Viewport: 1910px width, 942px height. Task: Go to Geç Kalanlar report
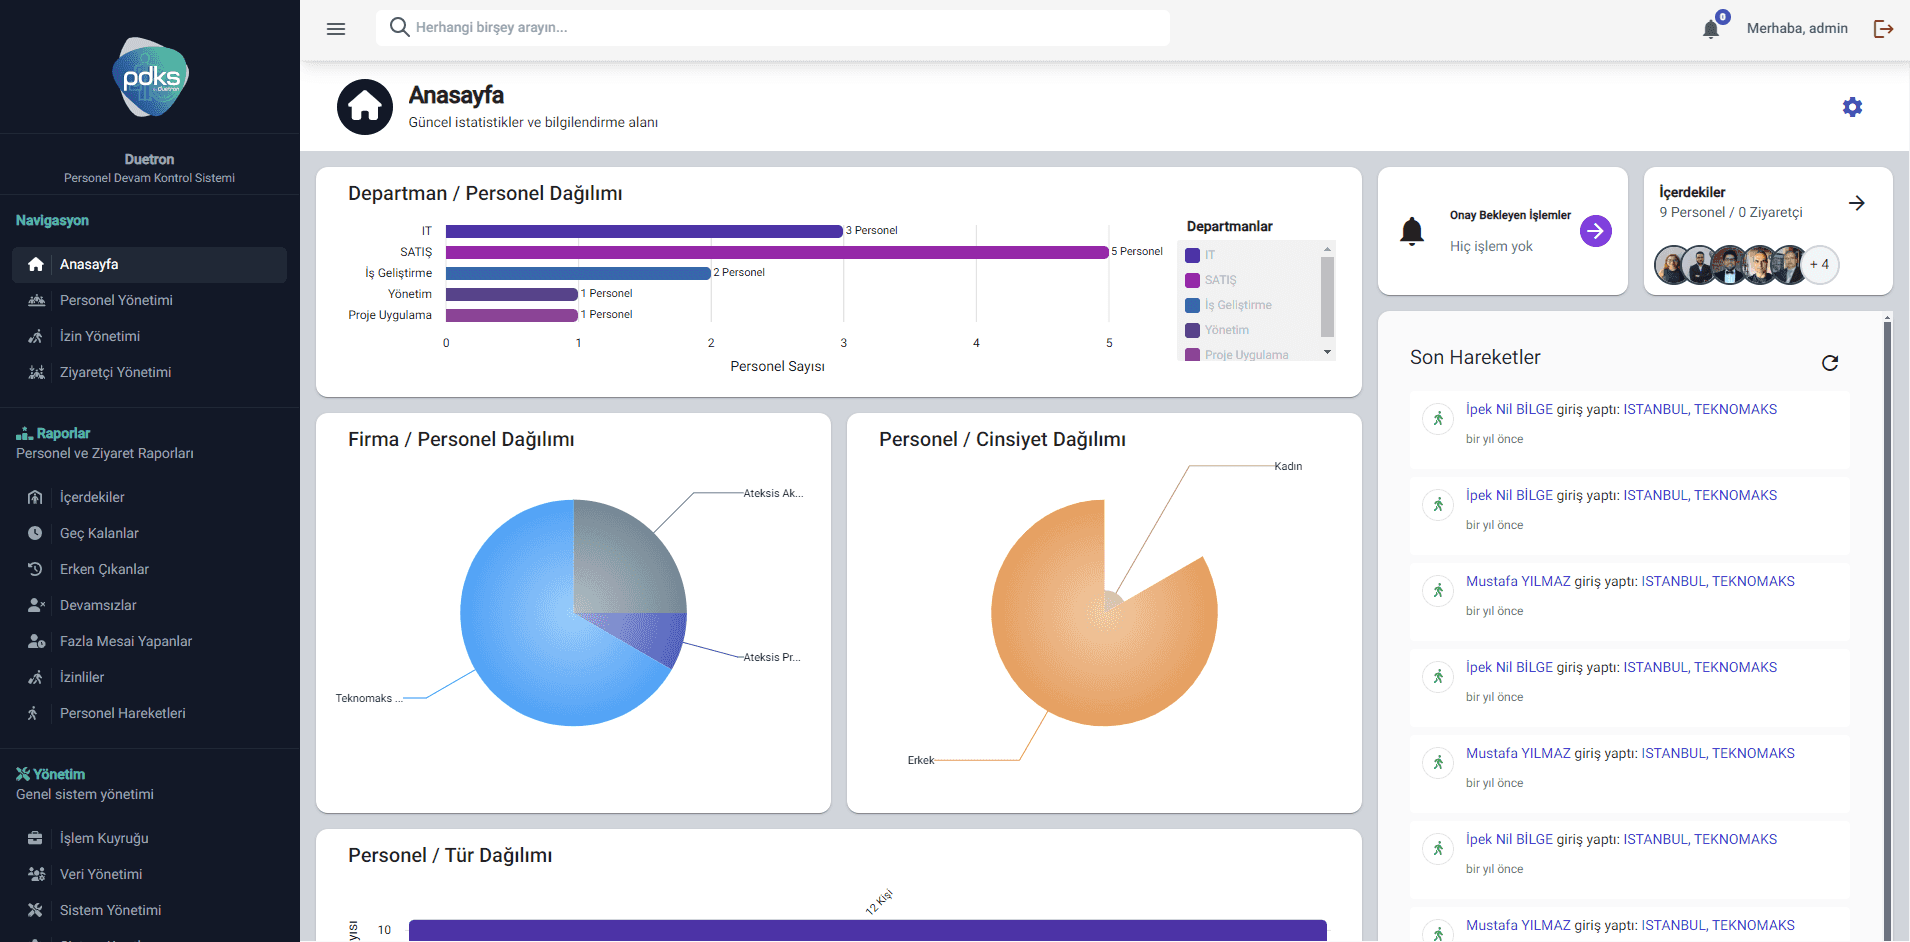coord(99,533)
